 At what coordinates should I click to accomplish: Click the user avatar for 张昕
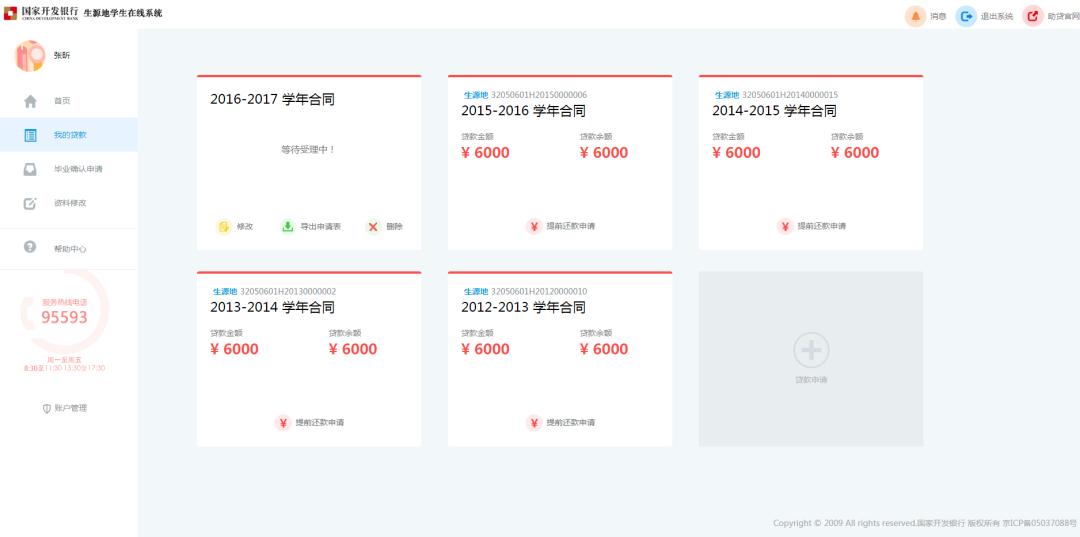click(x=30, y=56)
